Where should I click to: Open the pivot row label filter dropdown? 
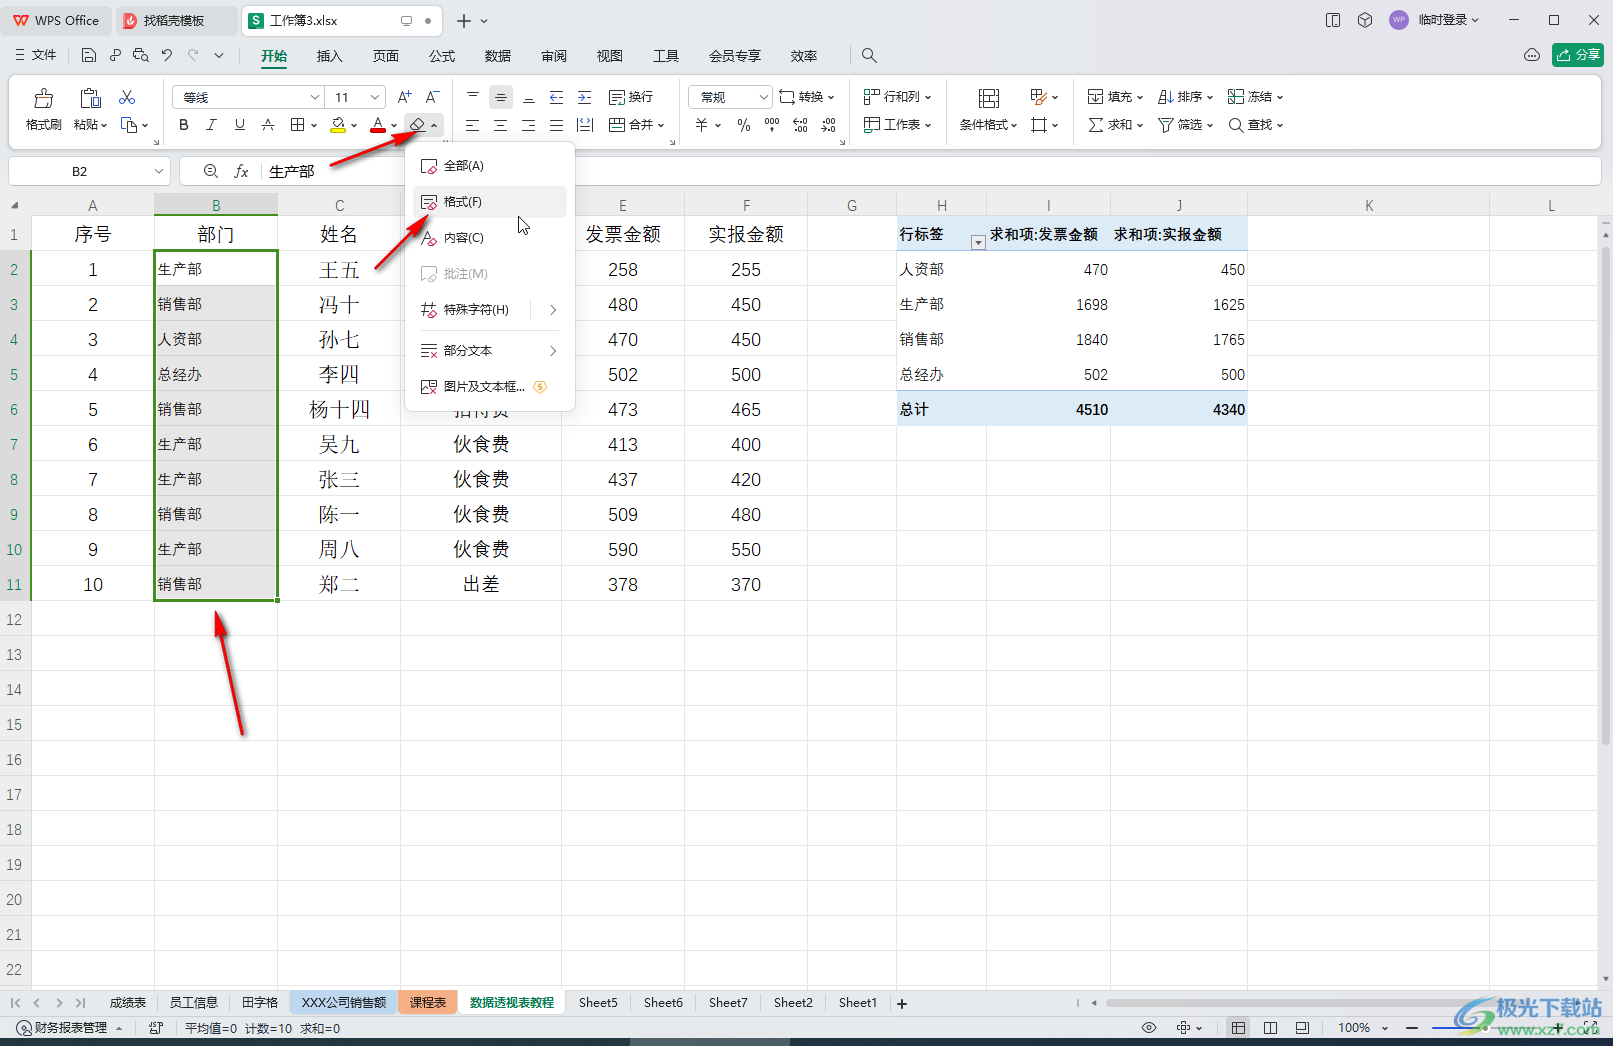(x=978, y=242)
